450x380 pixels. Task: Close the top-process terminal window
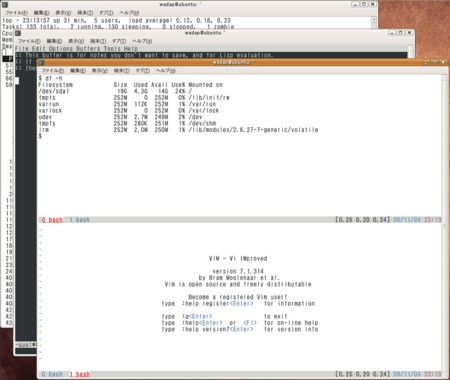373,4
